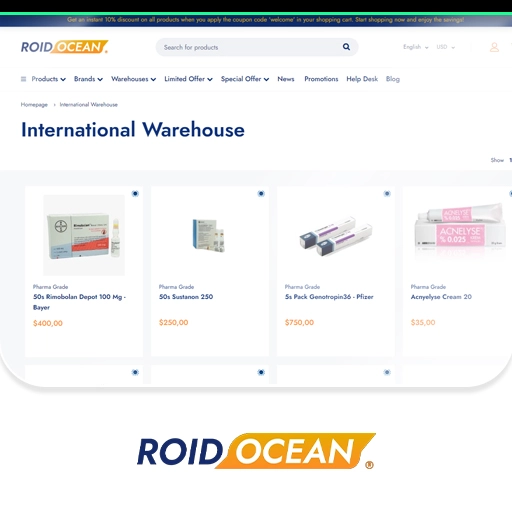This screenshot has width=512, height=512.
Task: Expand the Limited Offer menu
Action: (188, 79)
